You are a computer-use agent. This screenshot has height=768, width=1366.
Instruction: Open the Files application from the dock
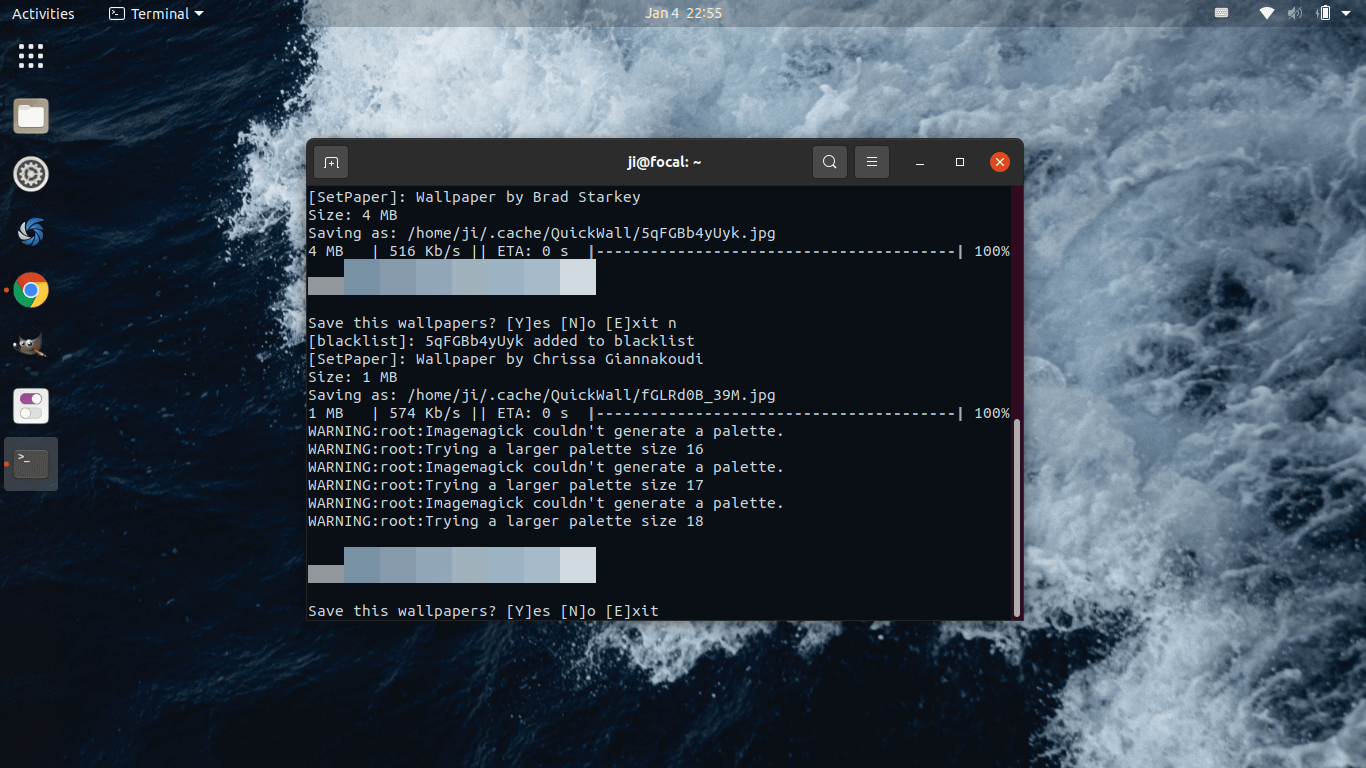(31, 115)
